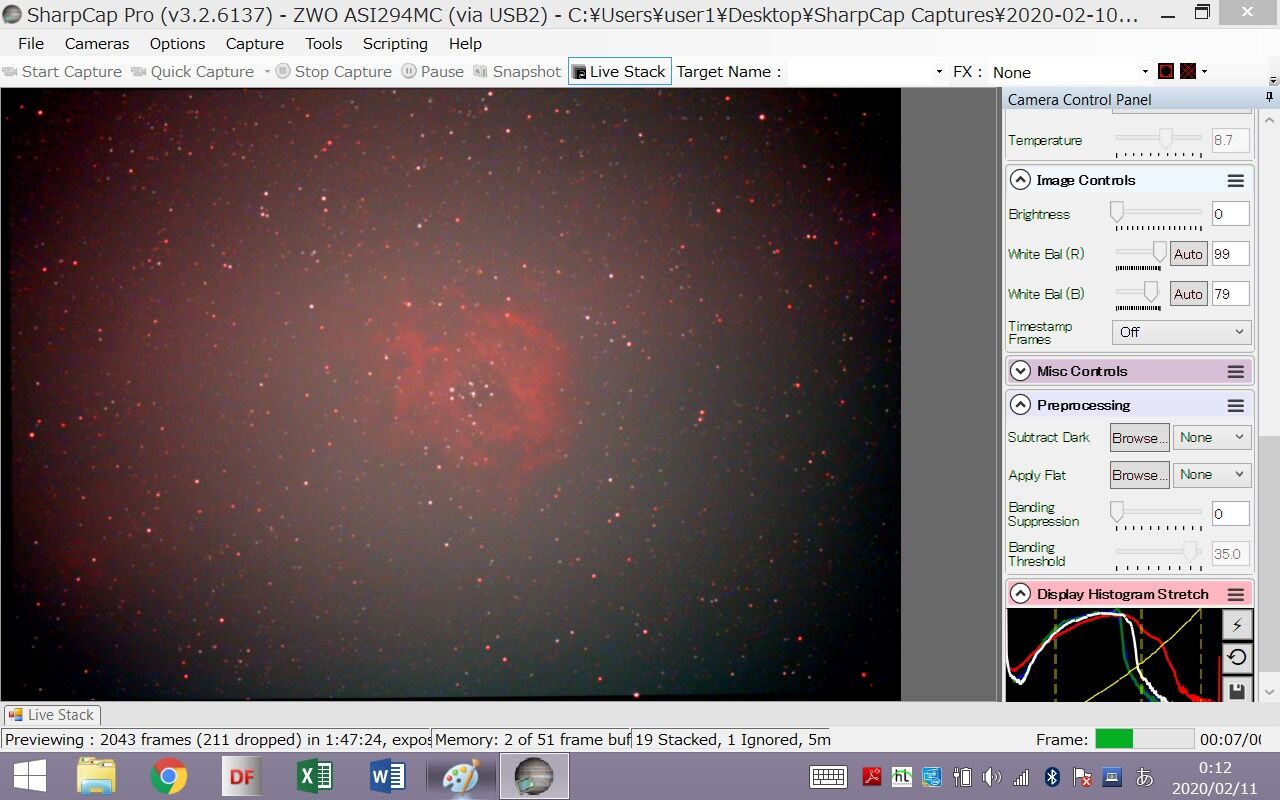Open the Subtract Dark None dropdown
Screen dimensions: 1280x800
1211,438
